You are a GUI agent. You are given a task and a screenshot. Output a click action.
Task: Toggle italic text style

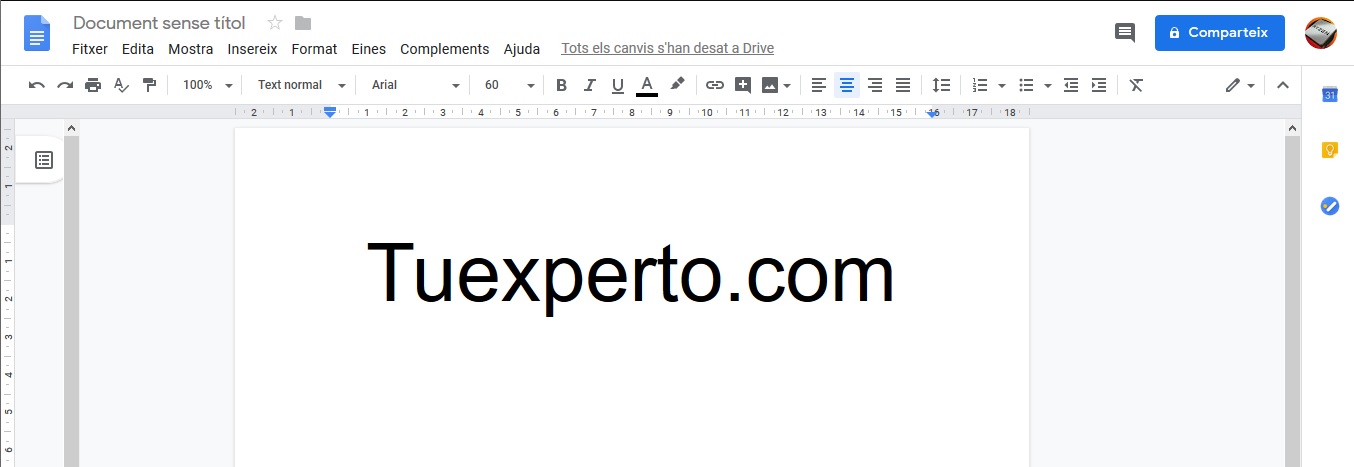coord(589,85)
